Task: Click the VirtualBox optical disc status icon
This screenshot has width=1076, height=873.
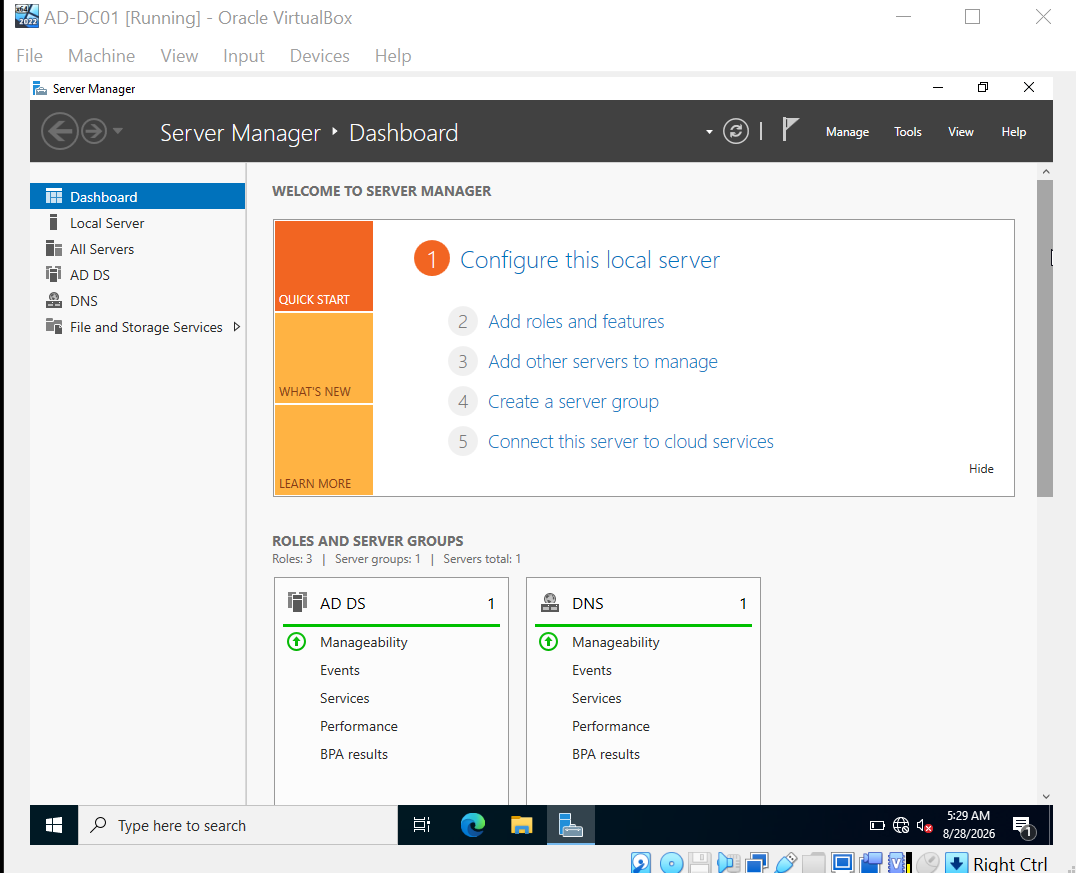Action: coord(671,863)
